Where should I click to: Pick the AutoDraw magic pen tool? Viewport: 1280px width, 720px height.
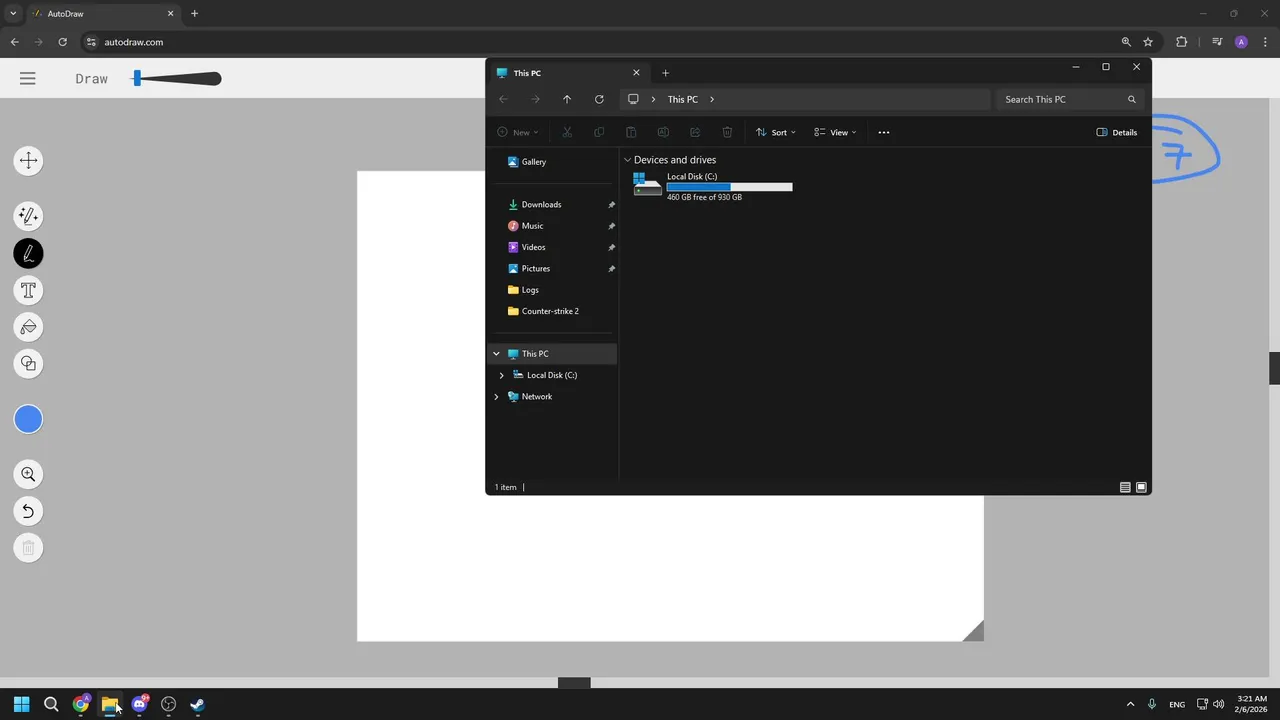pyautogui.click(x=28, y=216)
